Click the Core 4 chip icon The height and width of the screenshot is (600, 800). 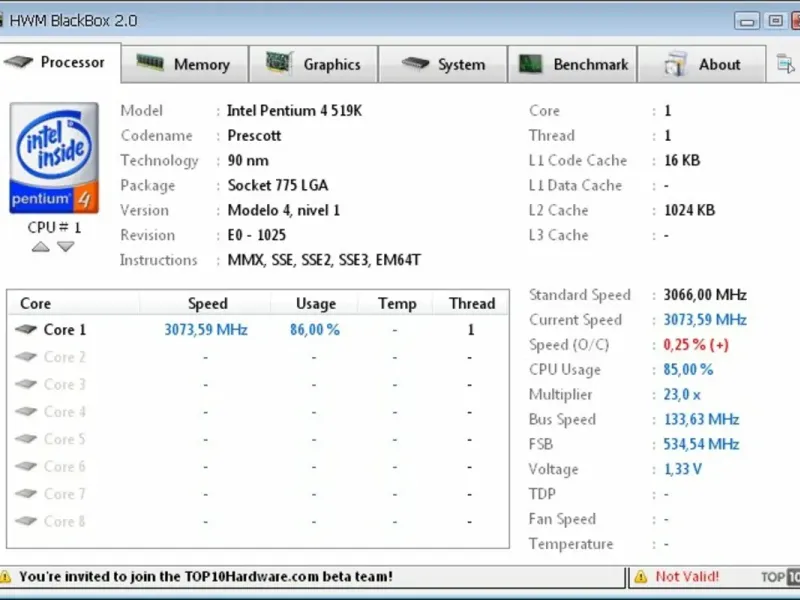point(26,411)
